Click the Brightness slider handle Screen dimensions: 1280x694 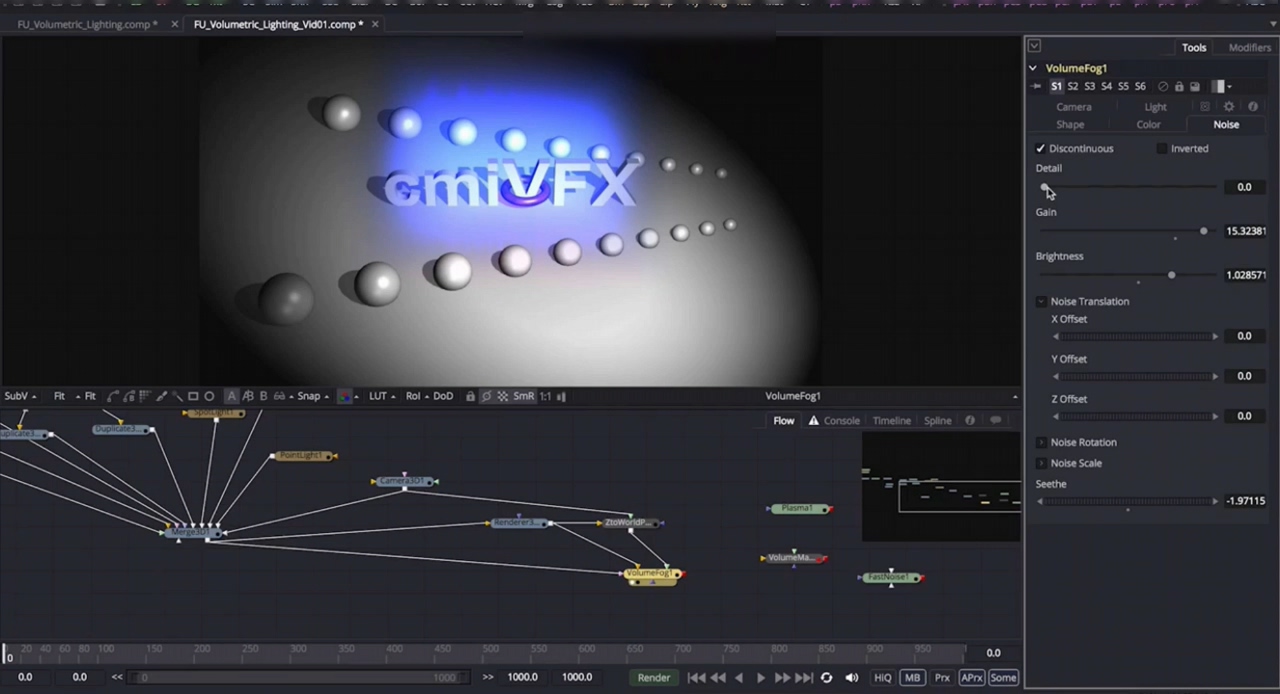click(x=1171, y=275)
